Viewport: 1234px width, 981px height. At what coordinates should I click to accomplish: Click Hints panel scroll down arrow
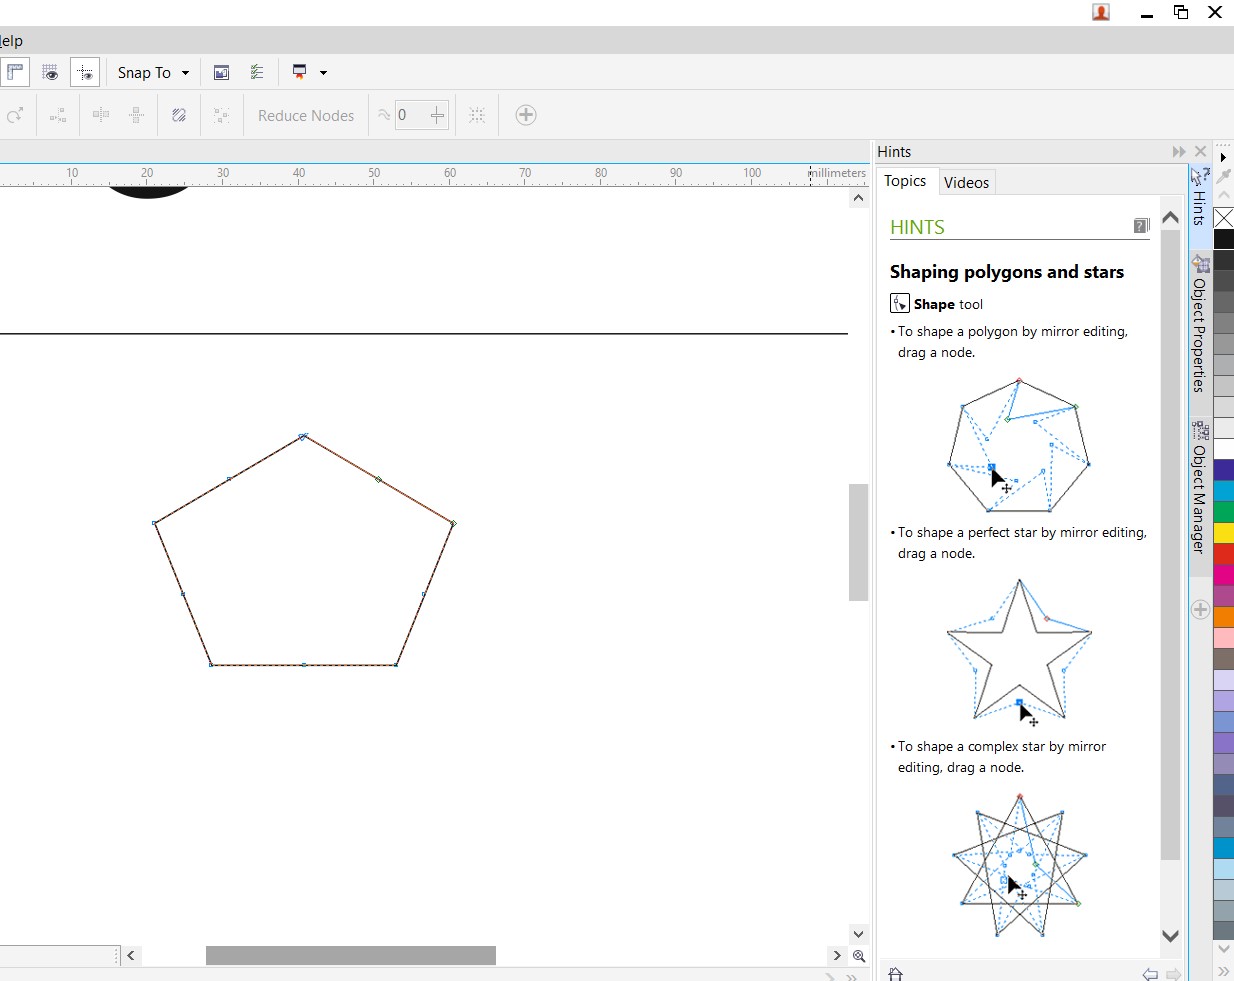point(1170,936)
